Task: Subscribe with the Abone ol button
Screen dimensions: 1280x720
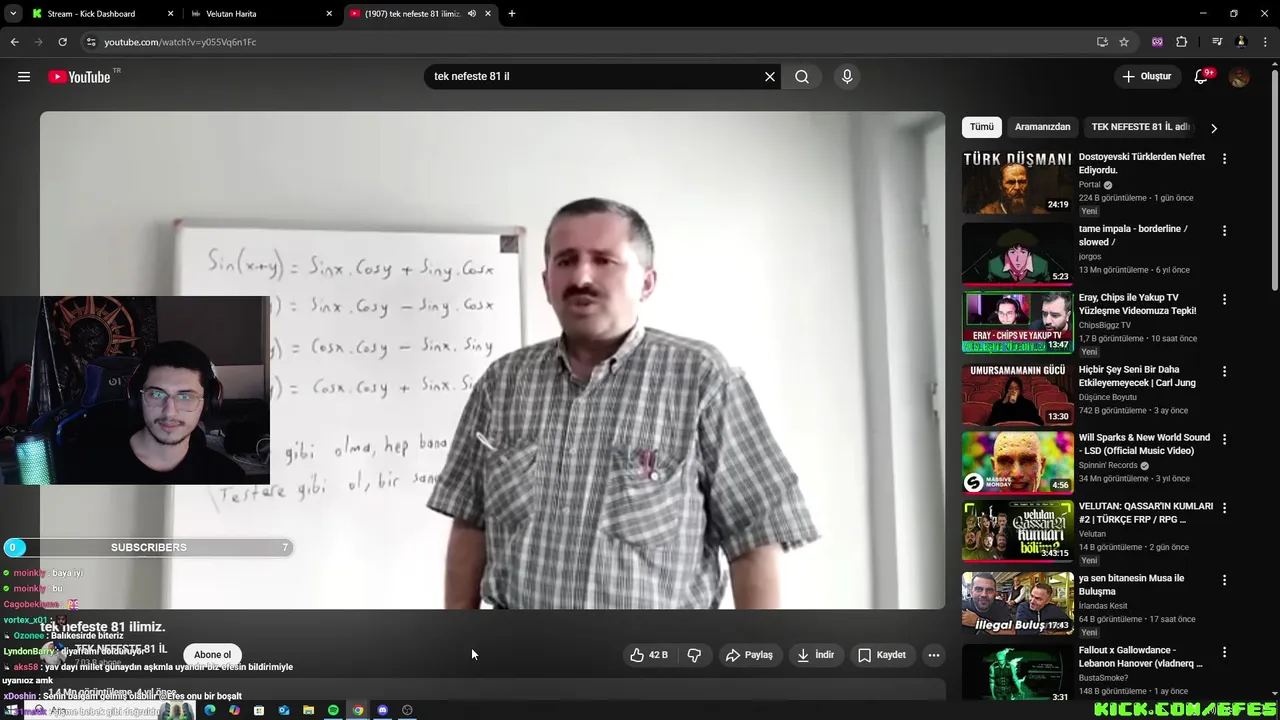Action: pos(212,655)
